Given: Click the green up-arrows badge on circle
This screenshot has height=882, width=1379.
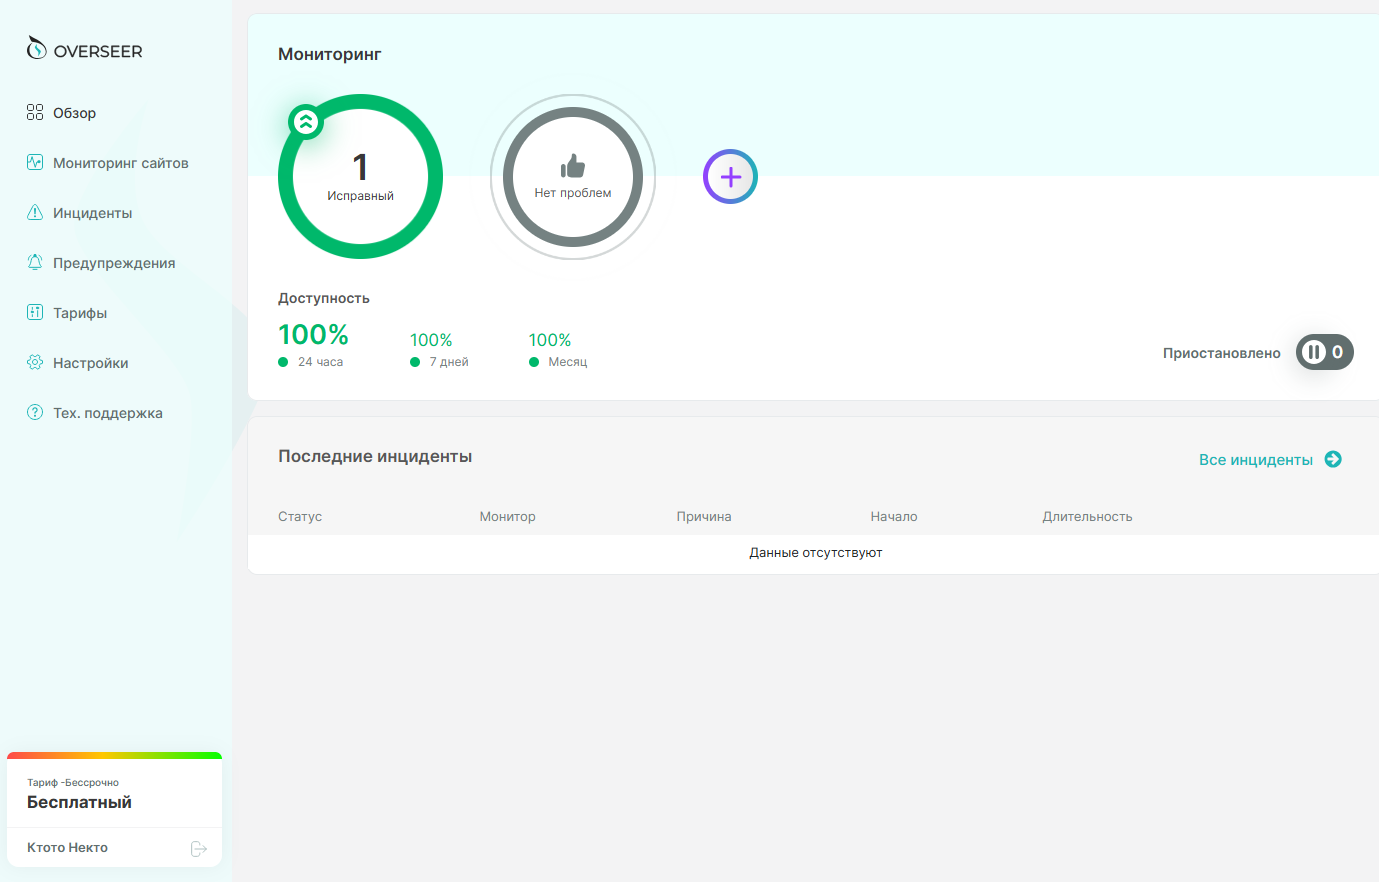Looking at the screenshot, I should point(305,122).
